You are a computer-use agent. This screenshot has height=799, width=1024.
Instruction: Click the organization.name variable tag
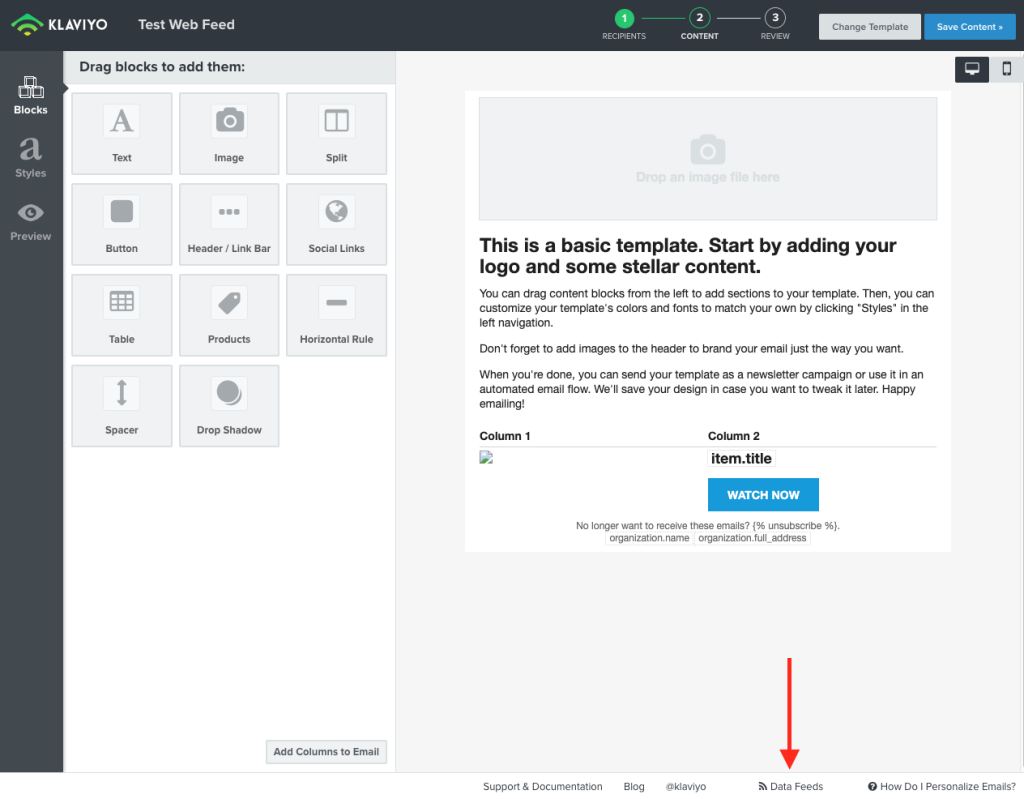(x=649, y=538)
